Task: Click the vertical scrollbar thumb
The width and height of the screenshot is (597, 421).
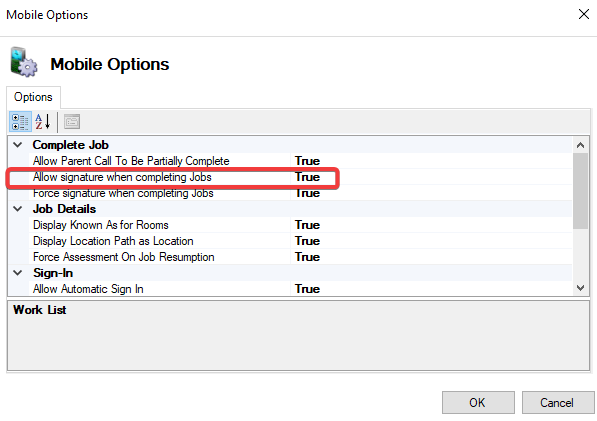Action: point(580,191)
